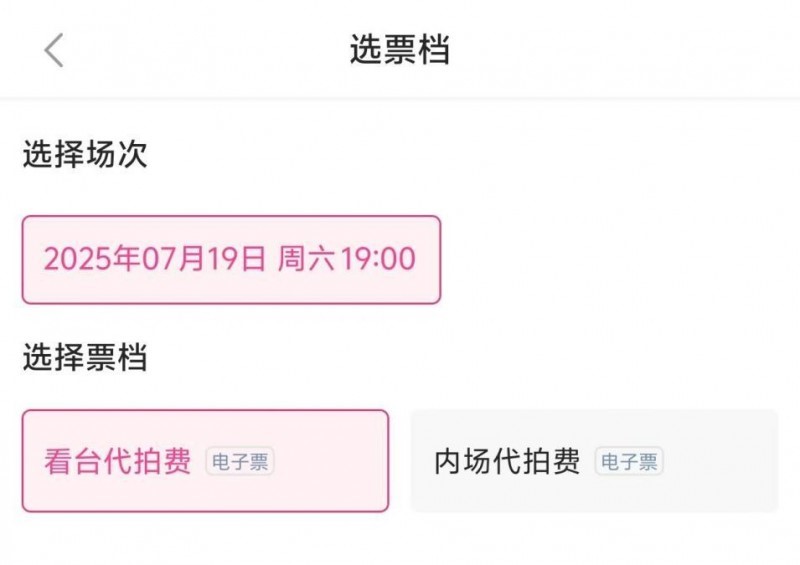Click the e-ticket tag in the selected tier
The height and width of the screenshot is (565, 800).
click(240, 462)
